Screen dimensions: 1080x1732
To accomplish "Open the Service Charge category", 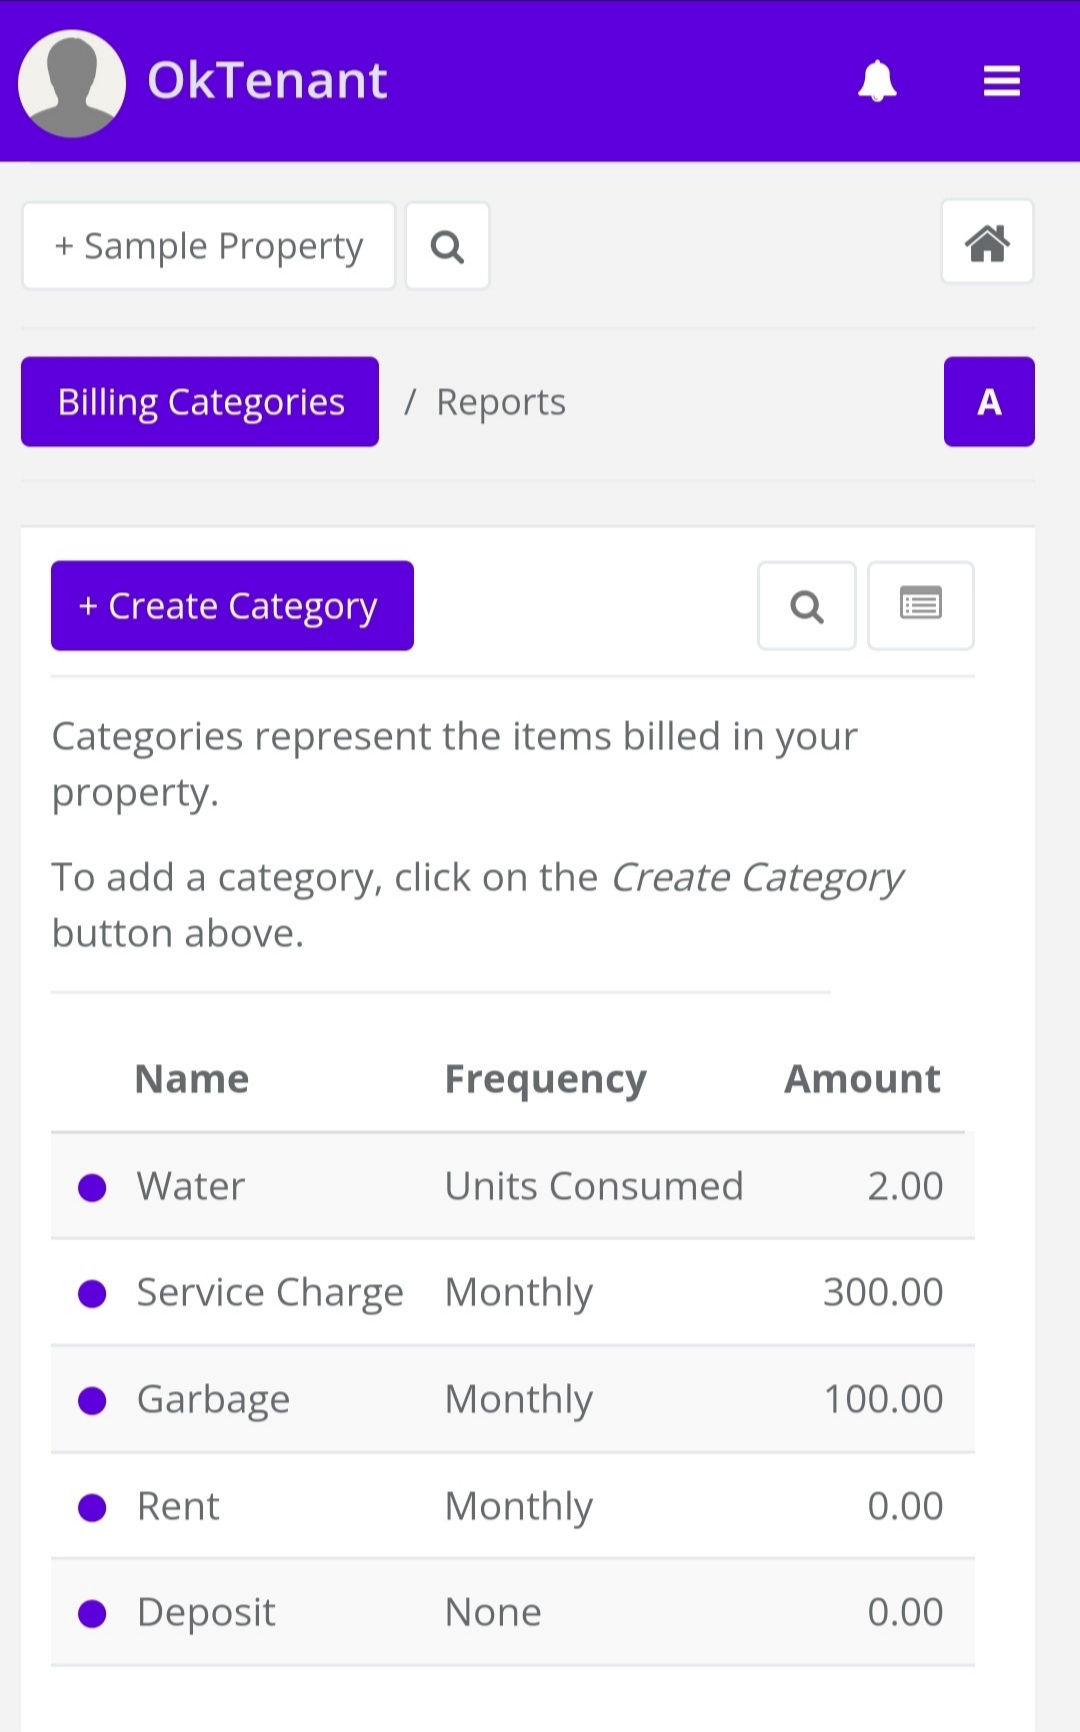I will coord(270,1292).
